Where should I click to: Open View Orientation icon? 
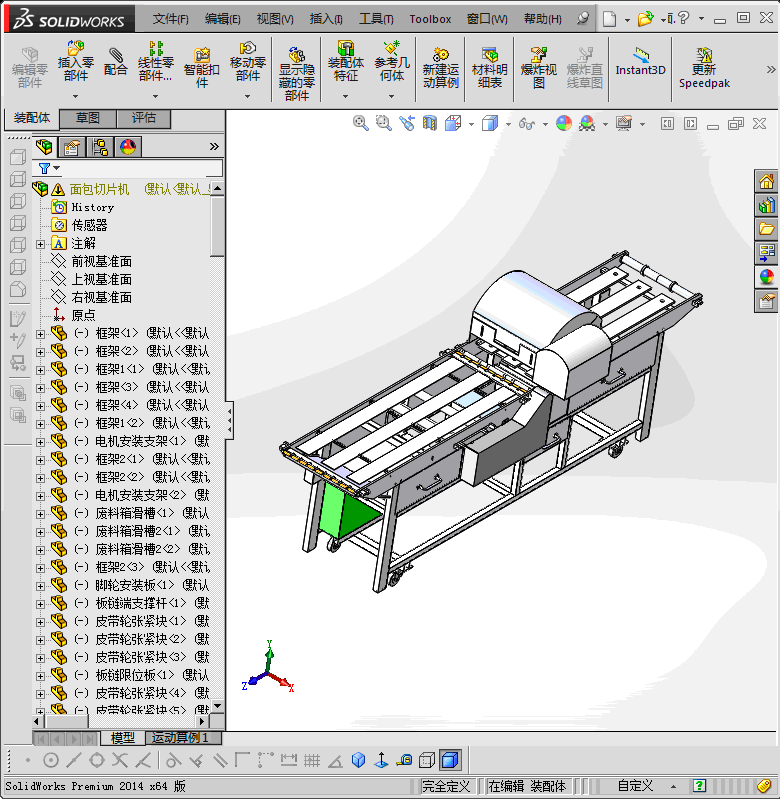tap(453, 123)
